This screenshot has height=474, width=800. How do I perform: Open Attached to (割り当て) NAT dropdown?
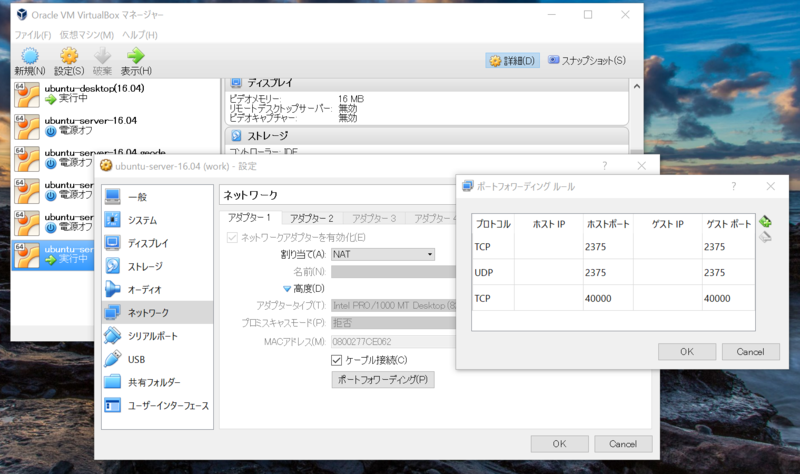pos(383,254)
